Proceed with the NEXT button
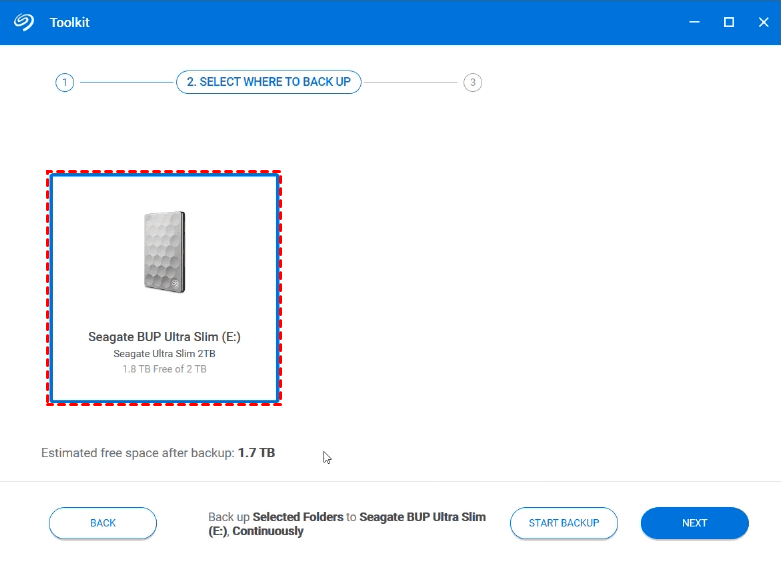Screen dimensions: 781x565 point(694,523)
